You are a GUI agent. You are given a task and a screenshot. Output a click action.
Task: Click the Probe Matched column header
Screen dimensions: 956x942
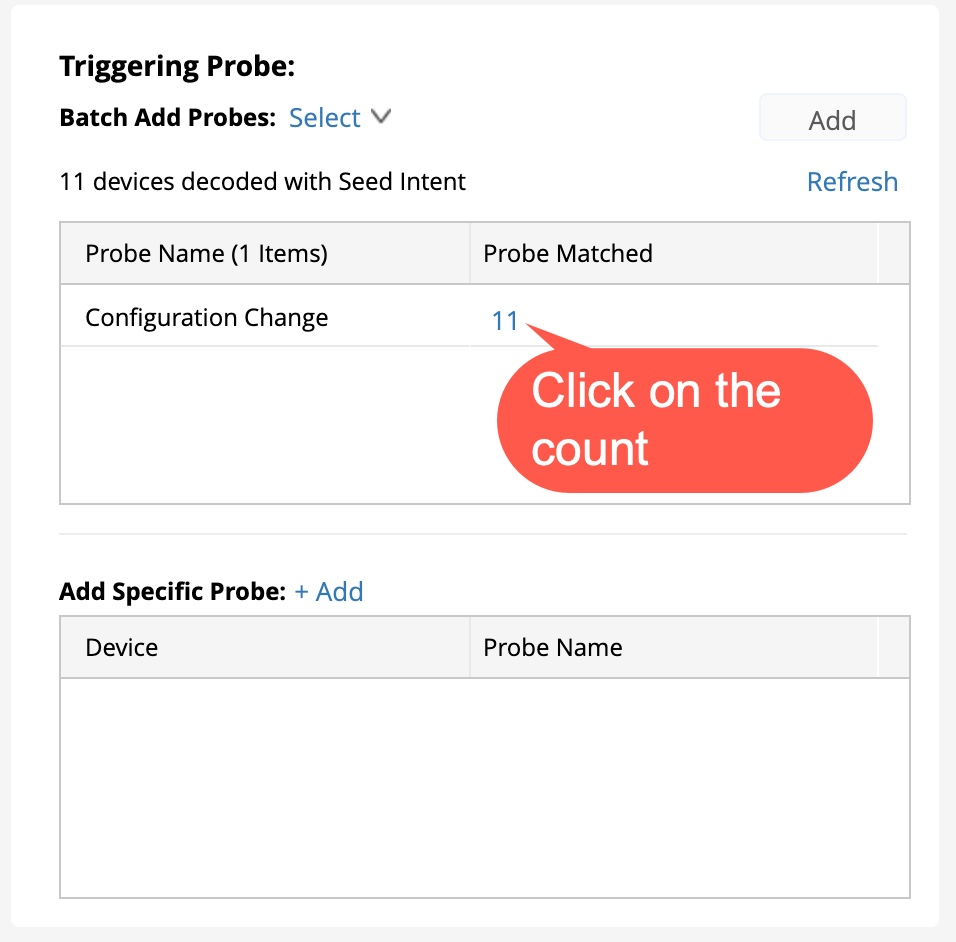[x=568, y=254]
